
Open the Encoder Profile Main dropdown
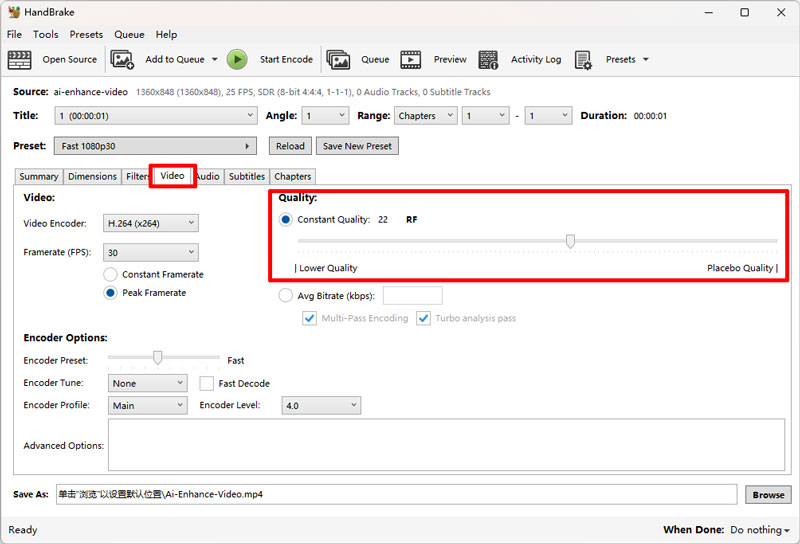147,406
